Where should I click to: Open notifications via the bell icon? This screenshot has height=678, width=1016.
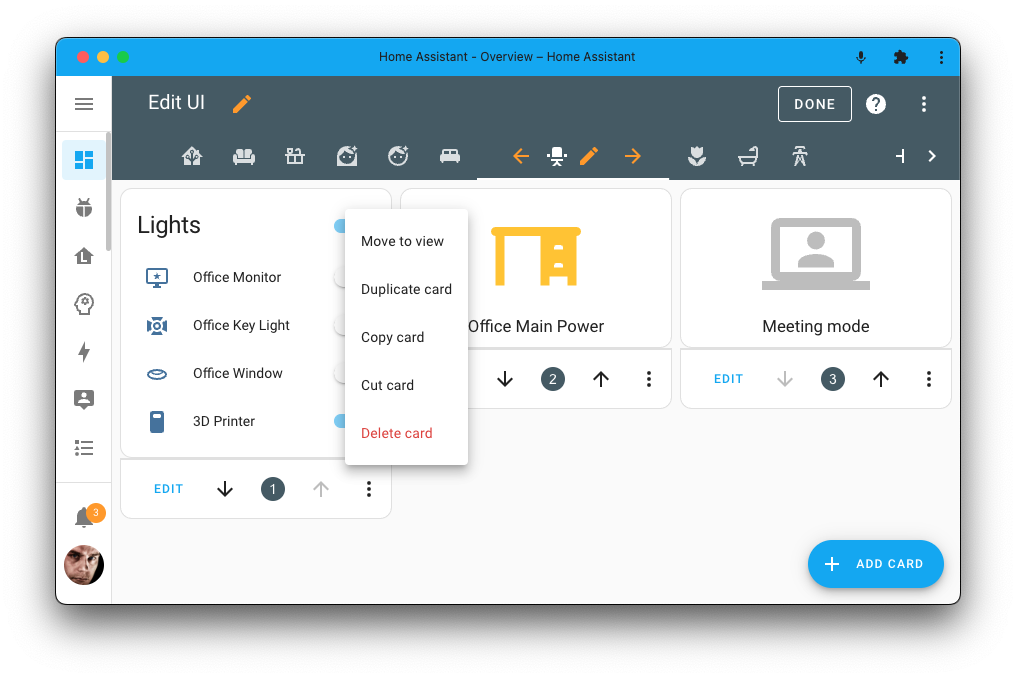coord(84,514)
